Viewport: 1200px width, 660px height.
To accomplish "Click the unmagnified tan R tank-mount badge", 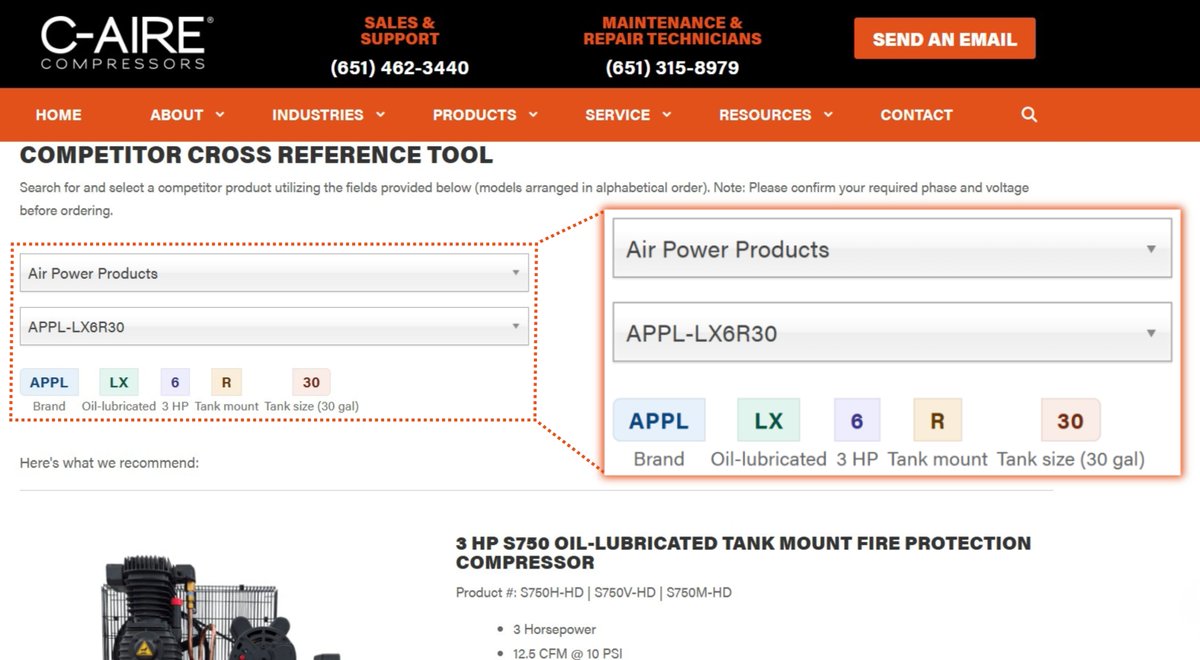I will point(226,382).
